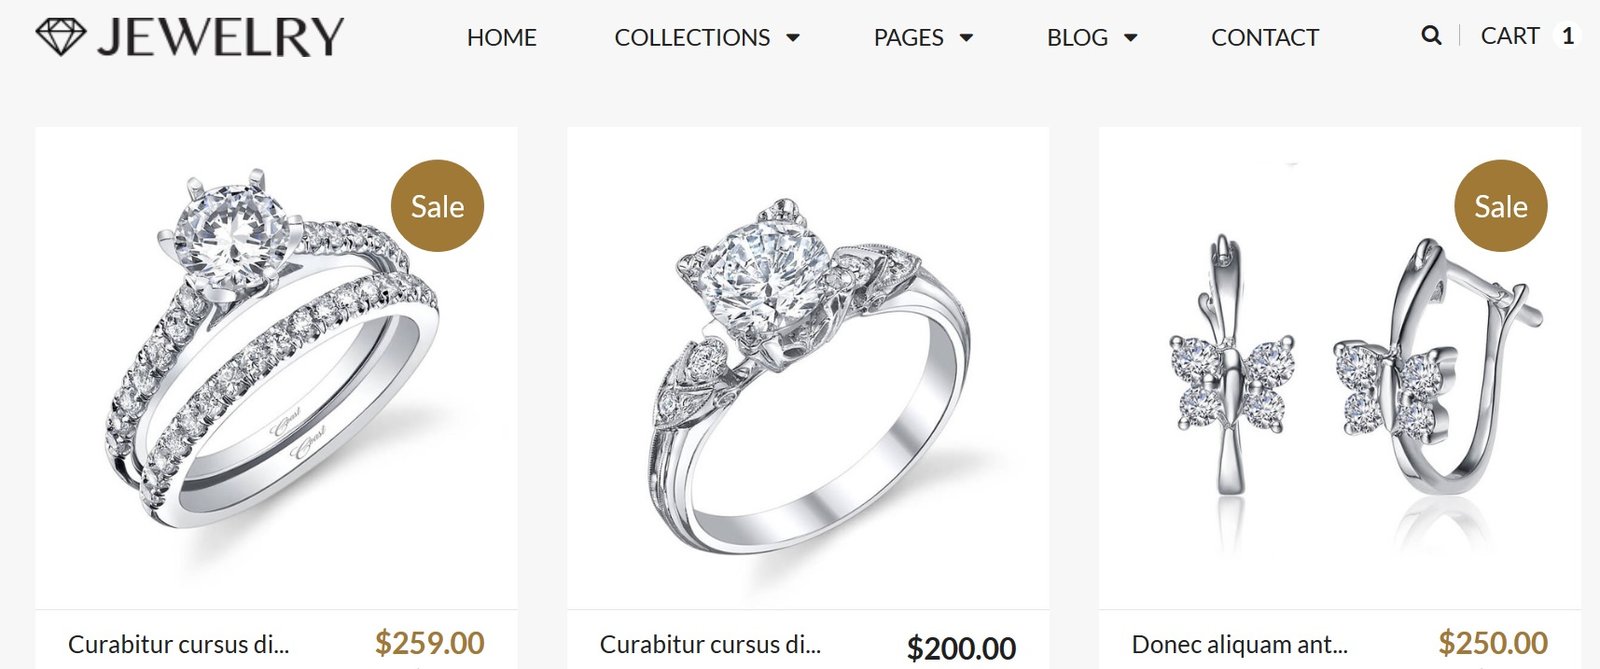This screenshot has height=669, width=1600.
Task: Click the JEWELRY brand name
Action: coord(220,38)
